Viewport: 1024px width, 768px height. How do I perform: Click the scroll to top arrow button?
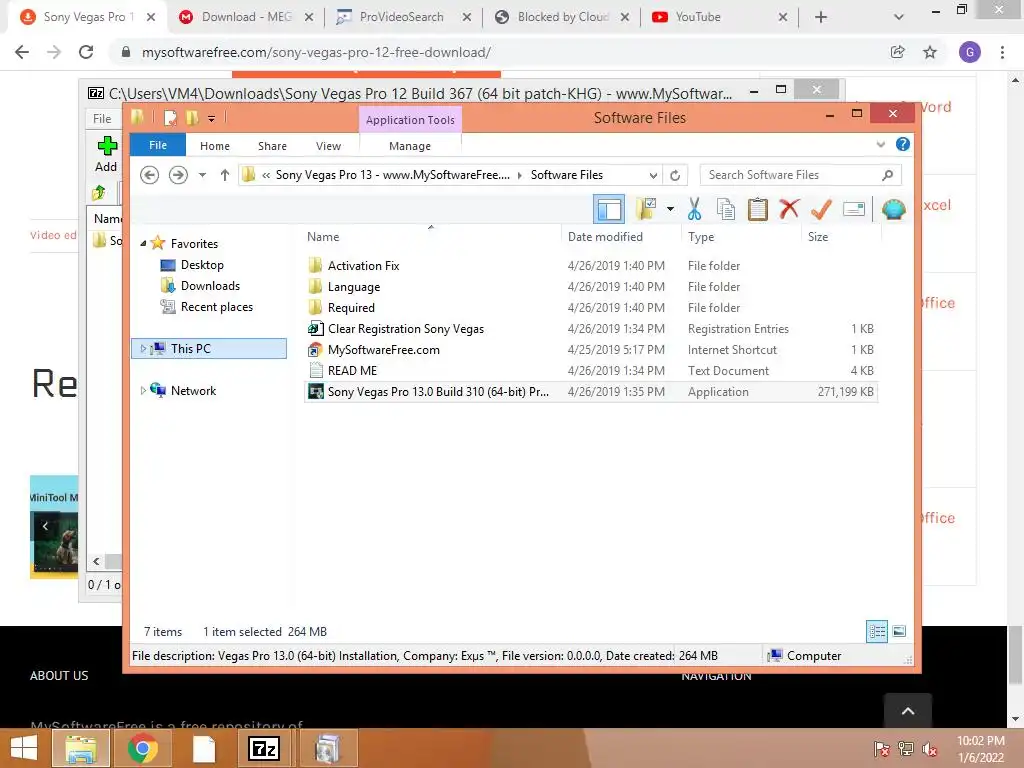908,711
